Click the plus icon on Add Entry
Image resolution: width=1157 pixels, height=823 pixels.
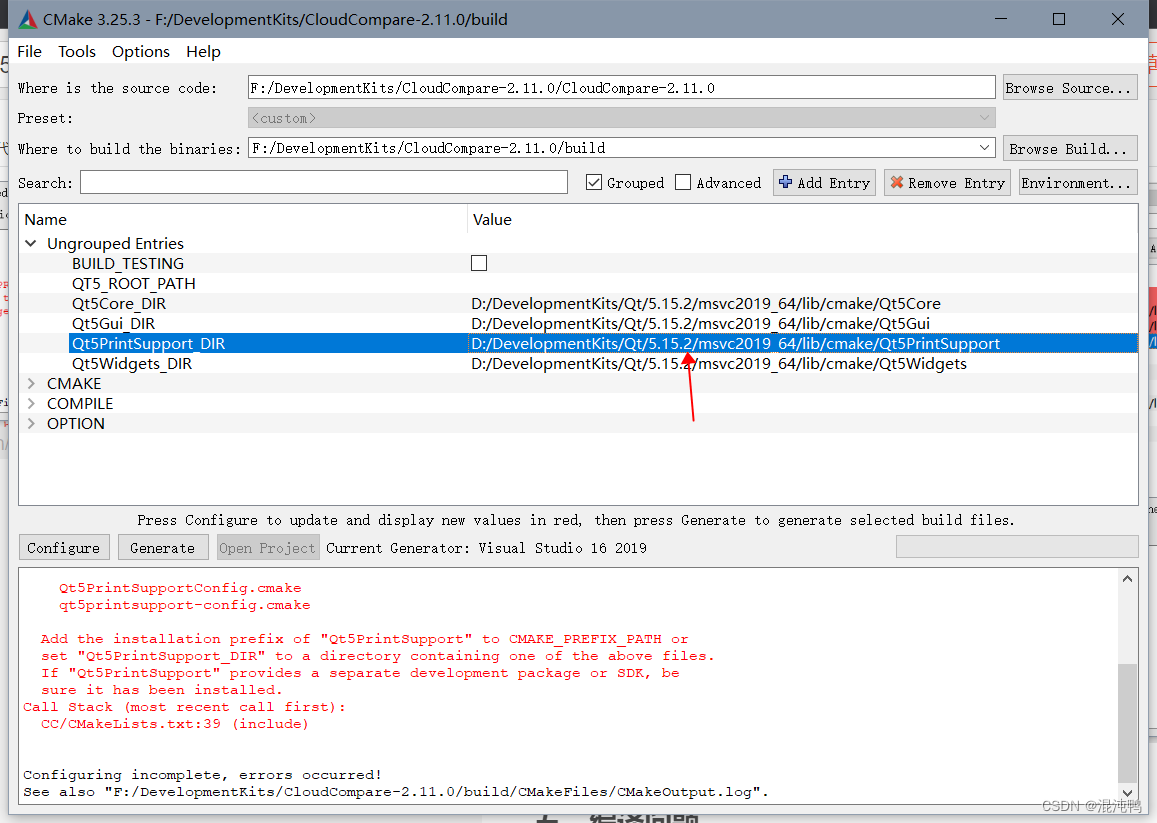coord(786,182)
